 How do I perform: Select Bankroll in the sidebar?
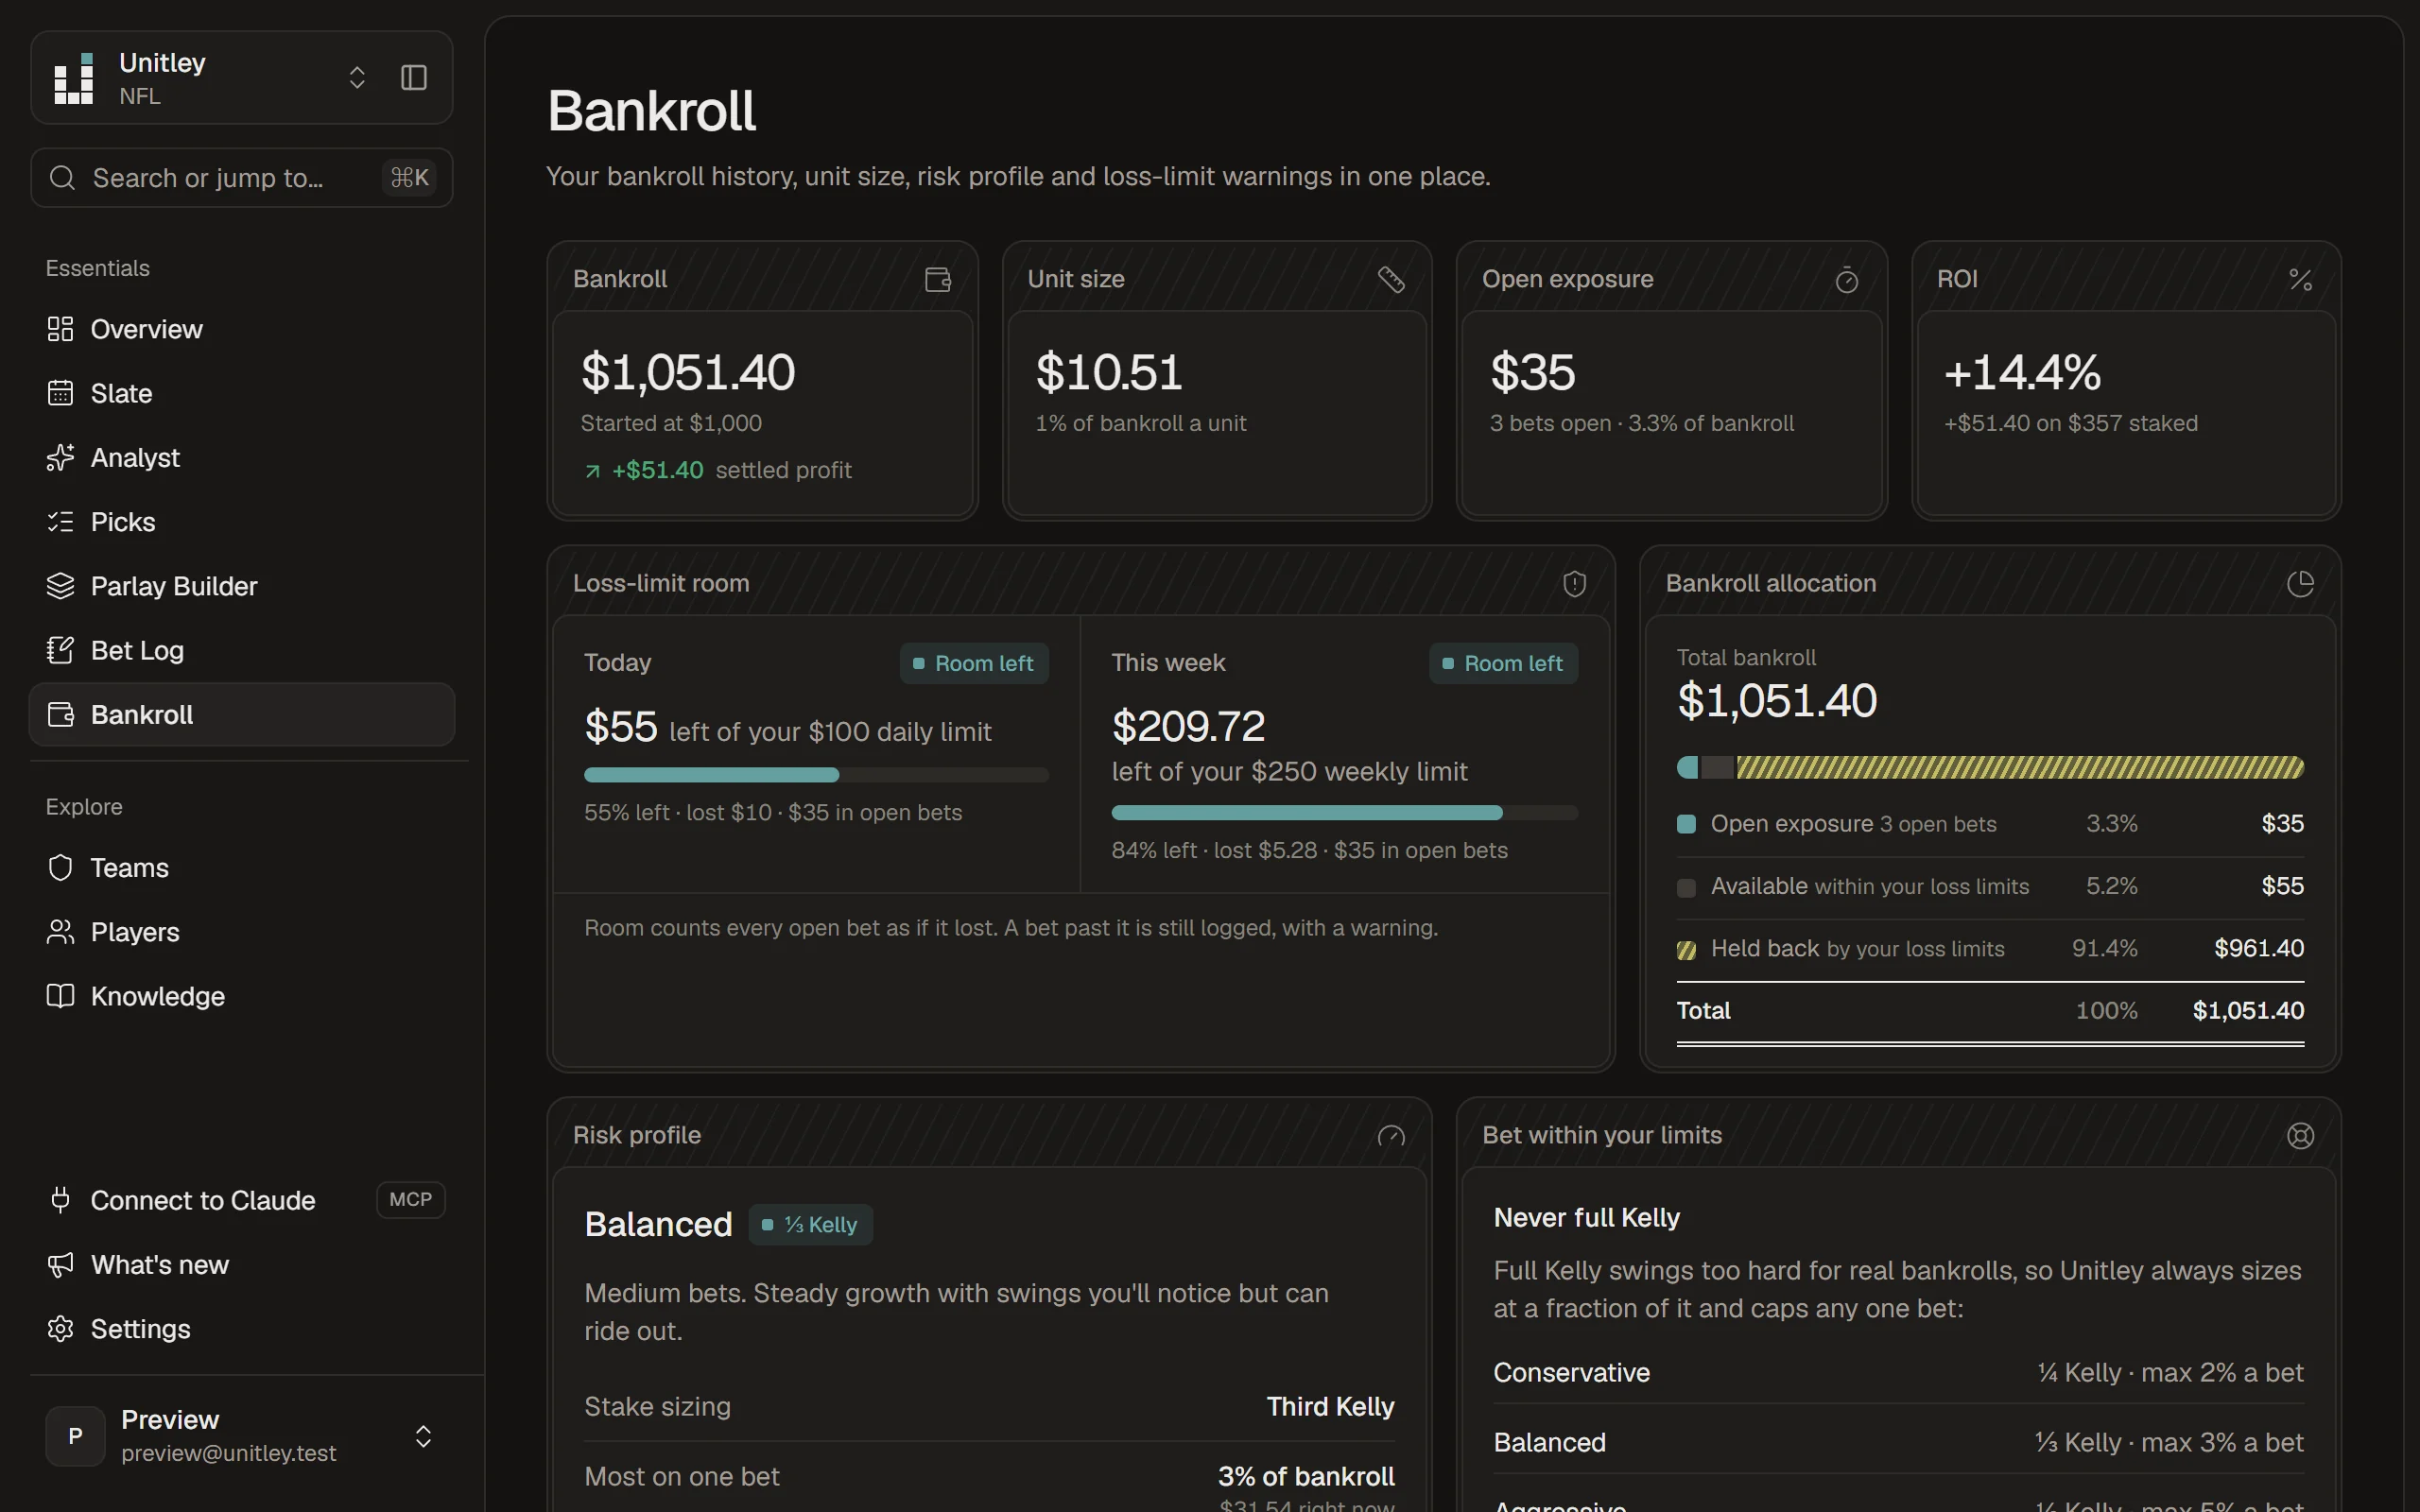click(x=242, y=715)
